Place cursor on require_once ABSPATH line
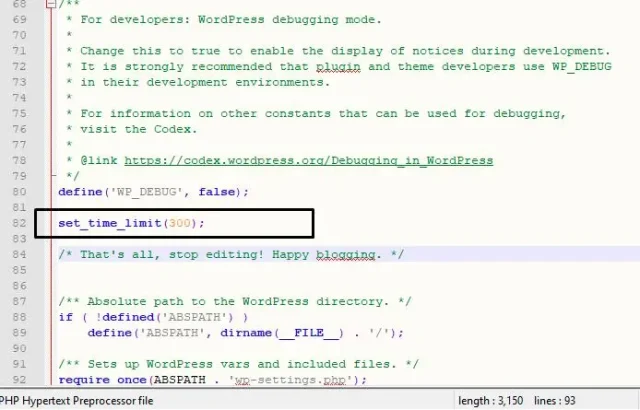 (212, 379)
